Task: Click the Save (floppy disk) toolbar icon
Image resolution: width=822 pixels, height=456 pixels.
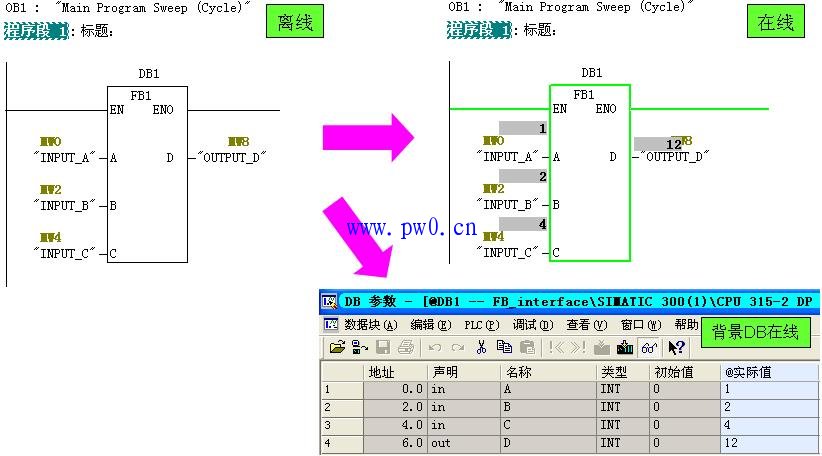Action: tap(382, 348)
